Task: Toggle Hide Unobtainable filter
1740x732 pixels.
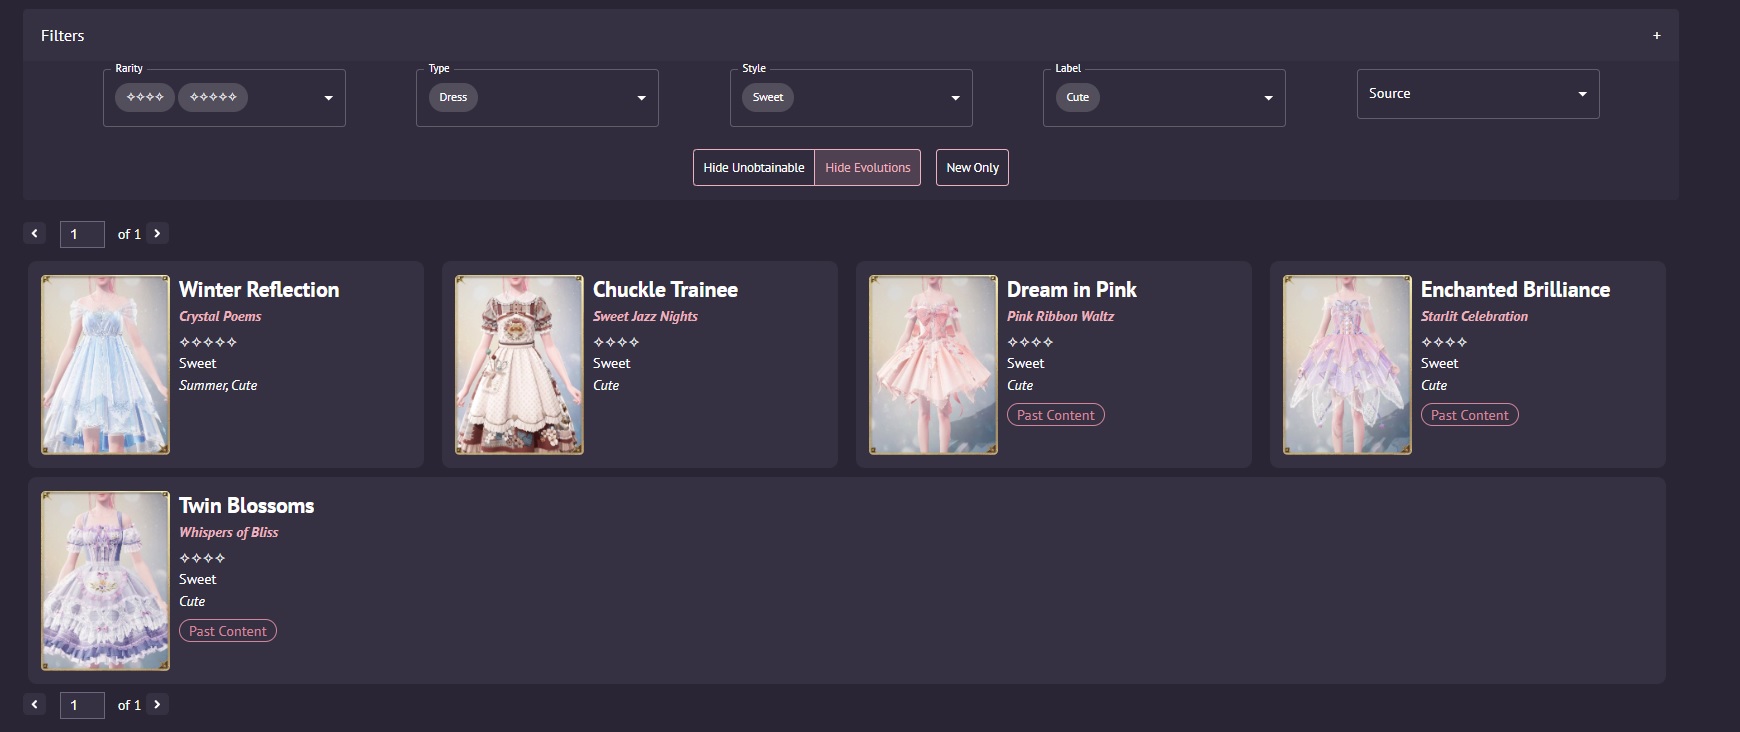Action: click(754, 168)
